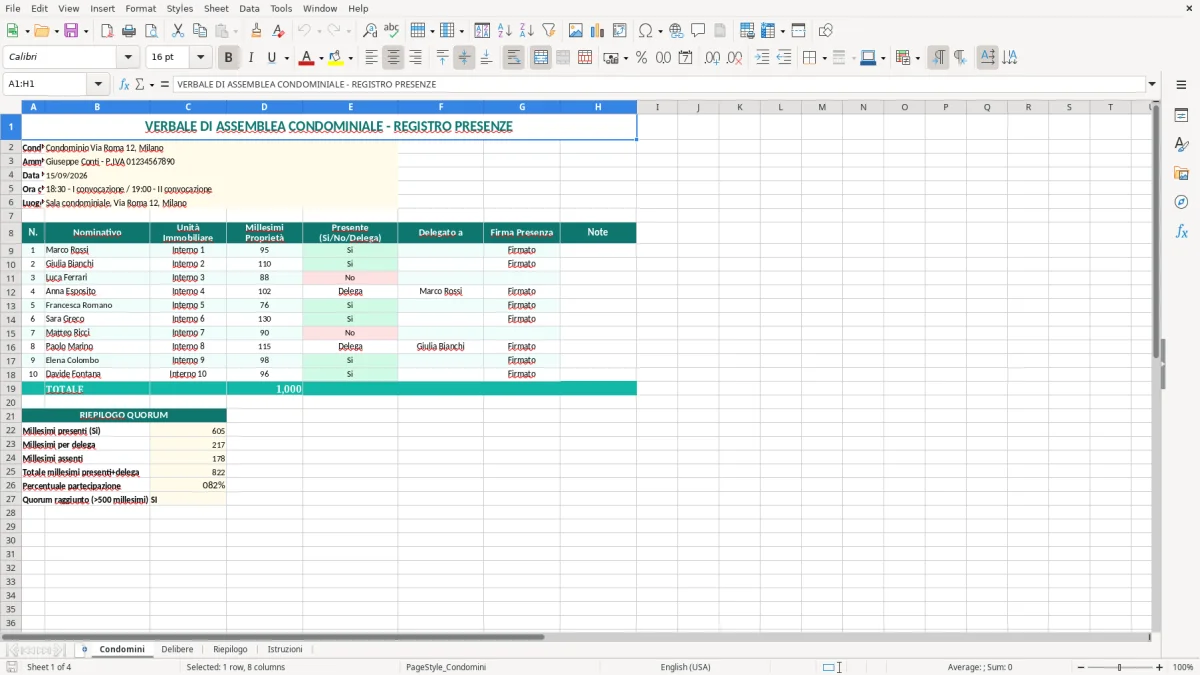Click the yellow Background Color swatch
Image resolution: width=1200 pixels, height=675 pixels.
[x=336, y=58]
